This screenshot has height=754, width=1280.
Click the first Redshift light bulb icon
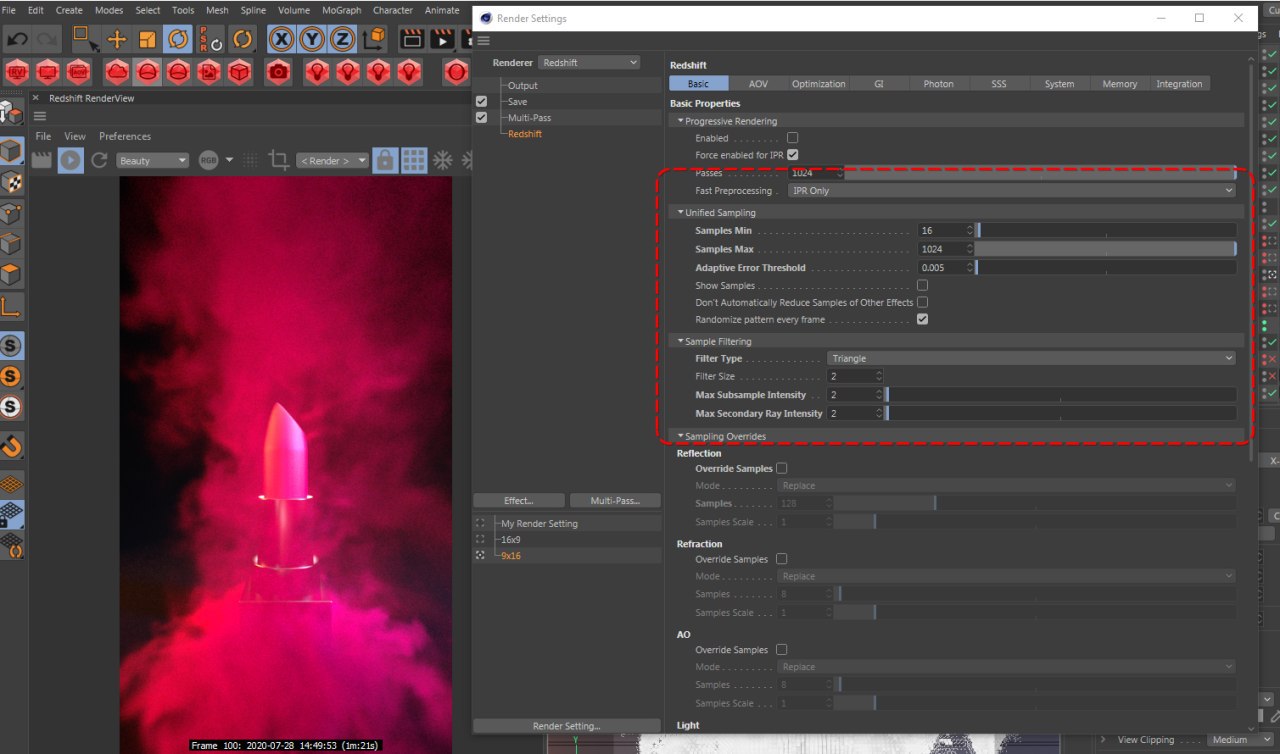(317, 72)
